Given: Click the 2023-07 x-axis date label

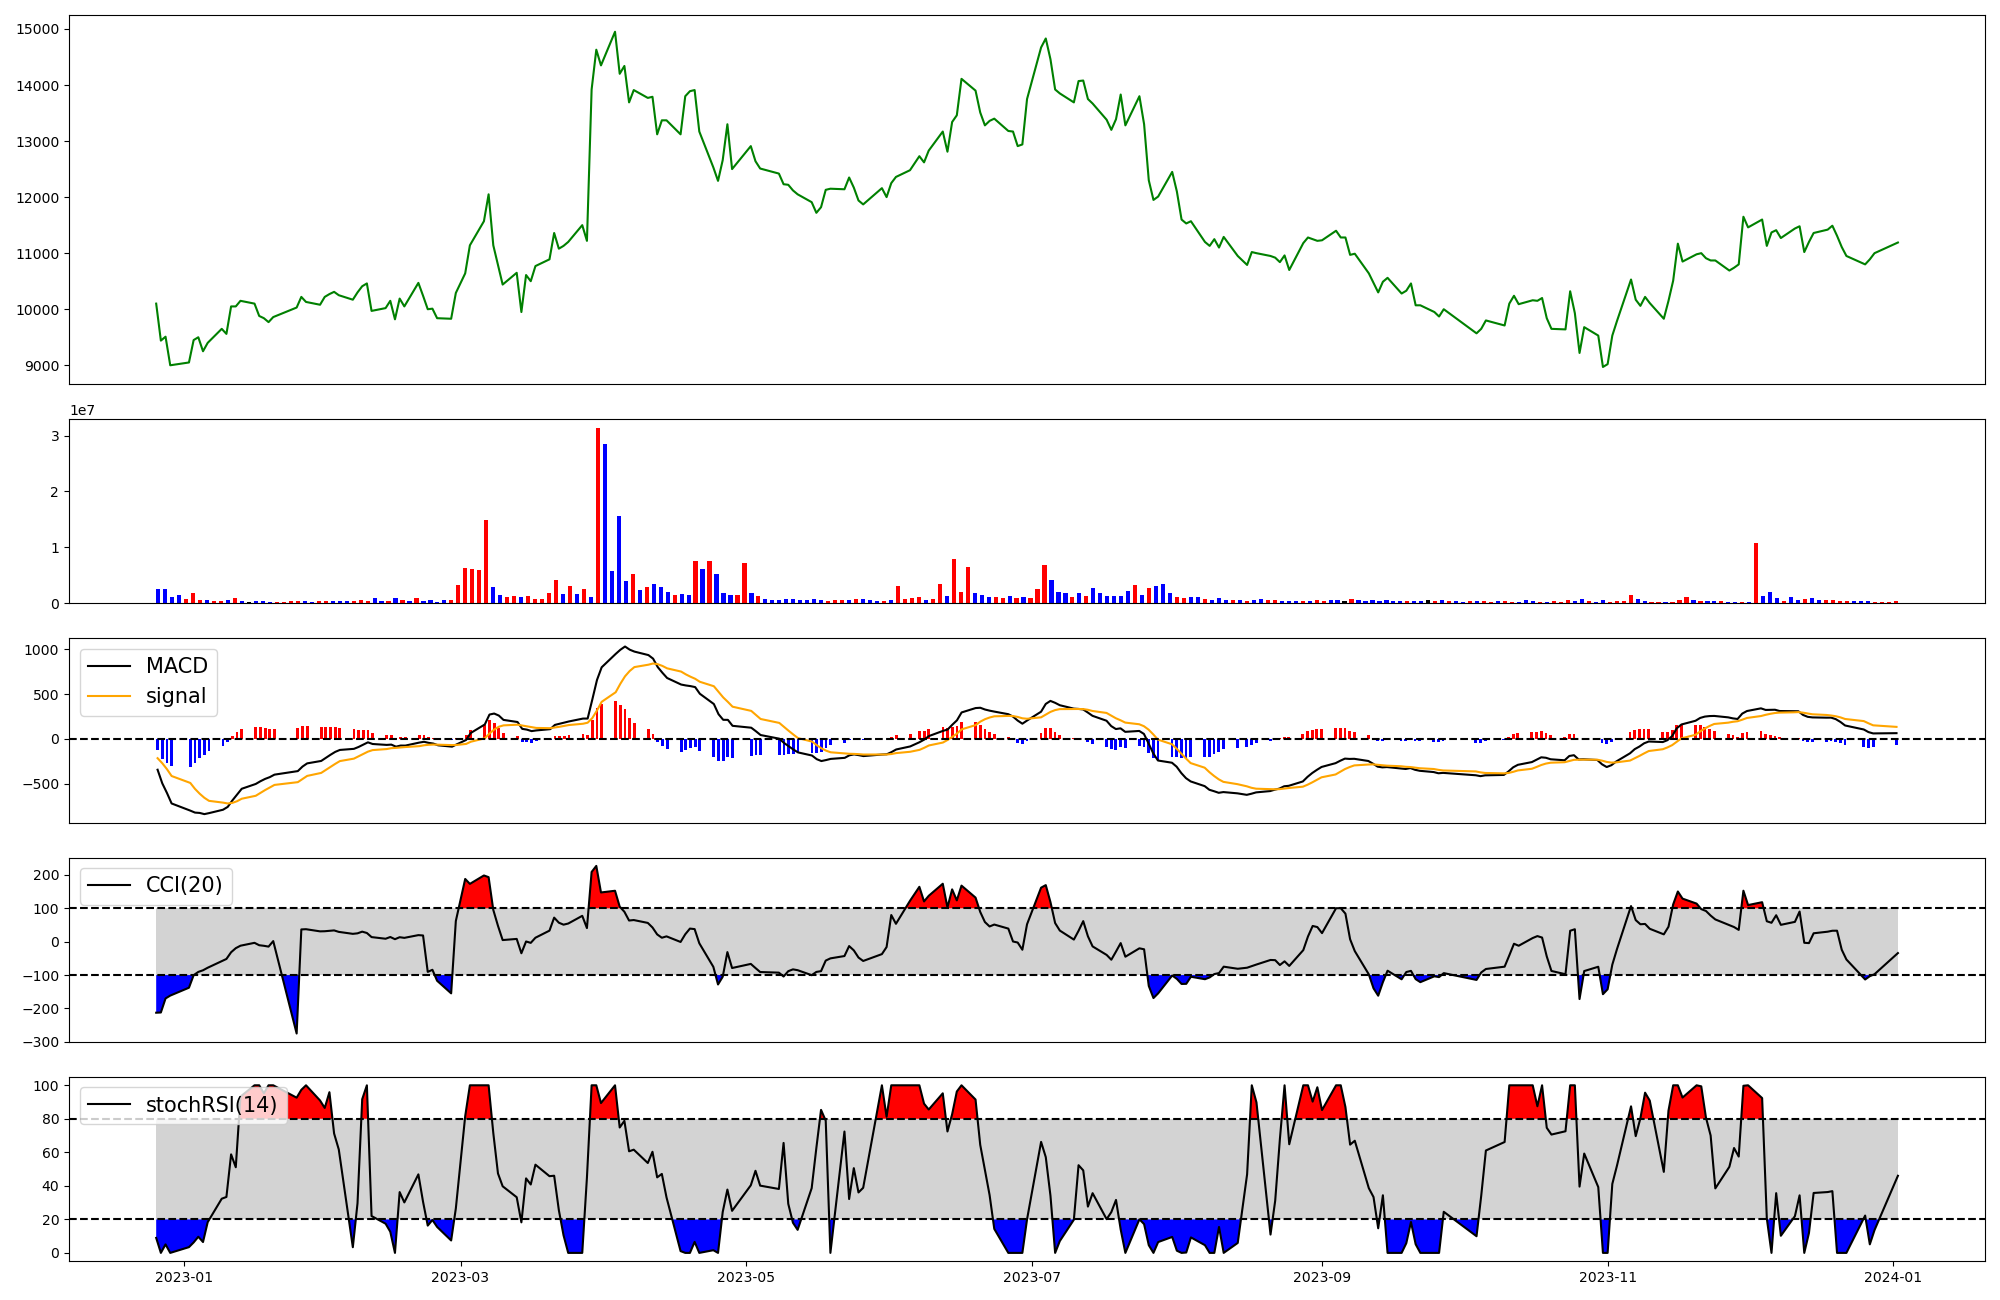Looking at the screenshot, I should [x=1031, y=1277].
